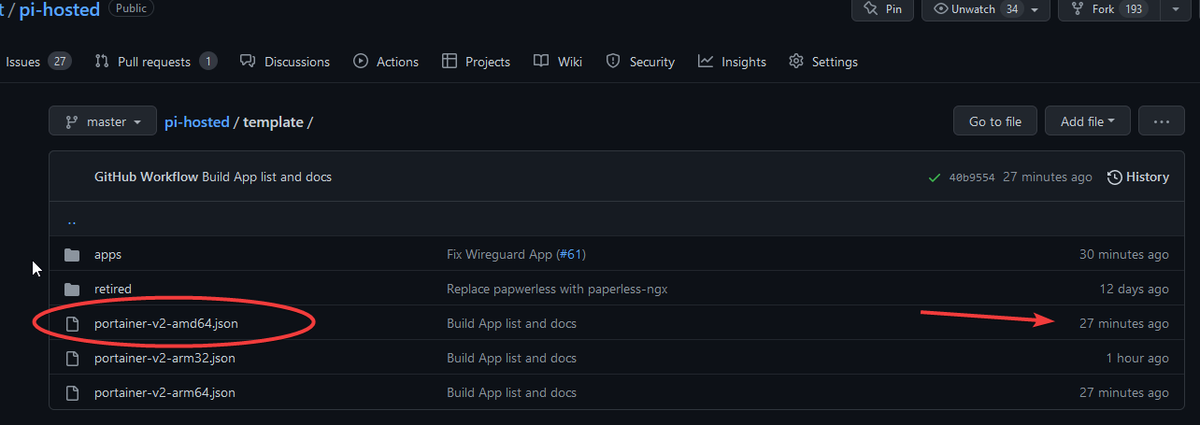
Task: Click the Public visibility label
Action: [x=130, y=10]
